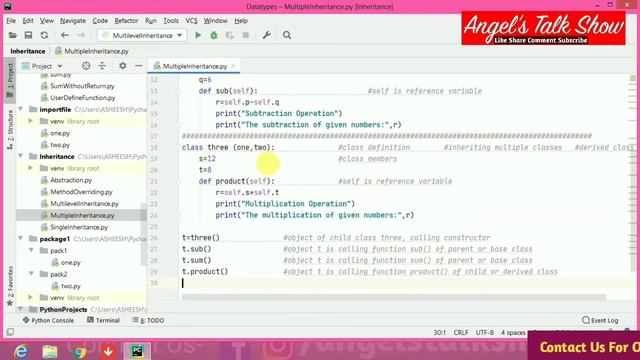Open the VCS menu
The width and height of the screenshot is (640, 360).
[x=191, y=21]
